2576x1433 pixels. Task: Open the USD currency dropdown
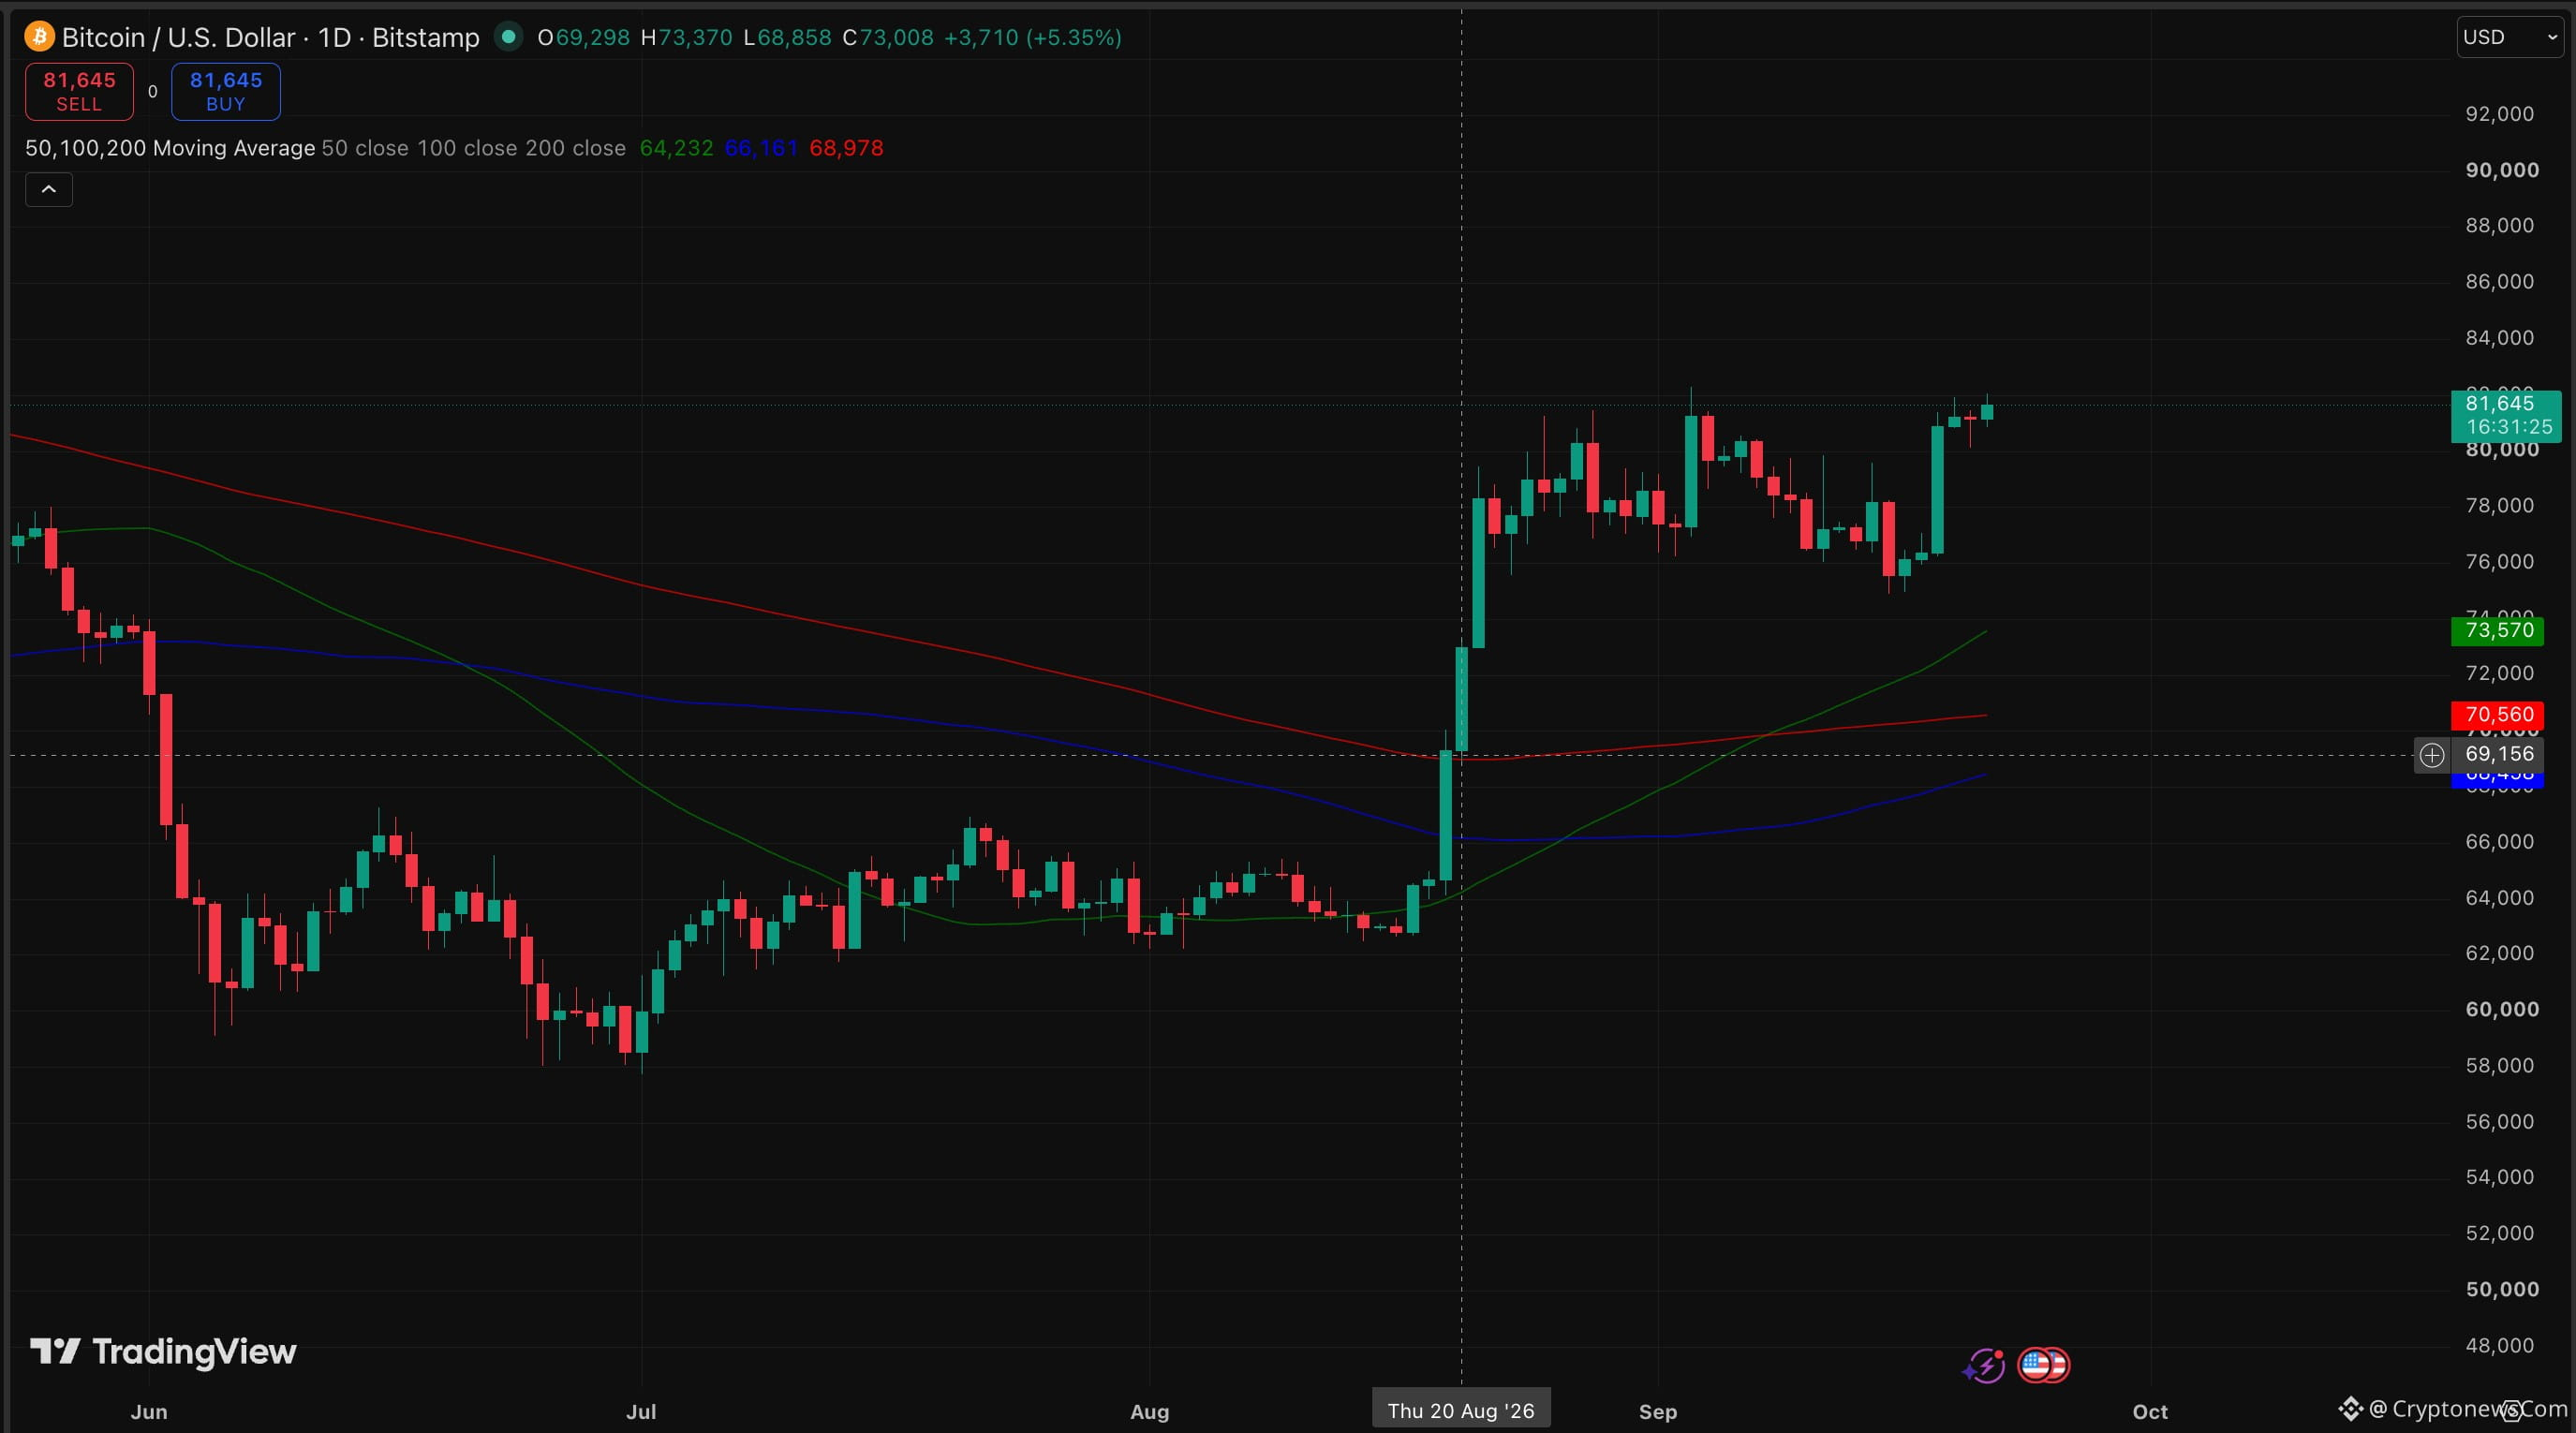(2510, 37)
